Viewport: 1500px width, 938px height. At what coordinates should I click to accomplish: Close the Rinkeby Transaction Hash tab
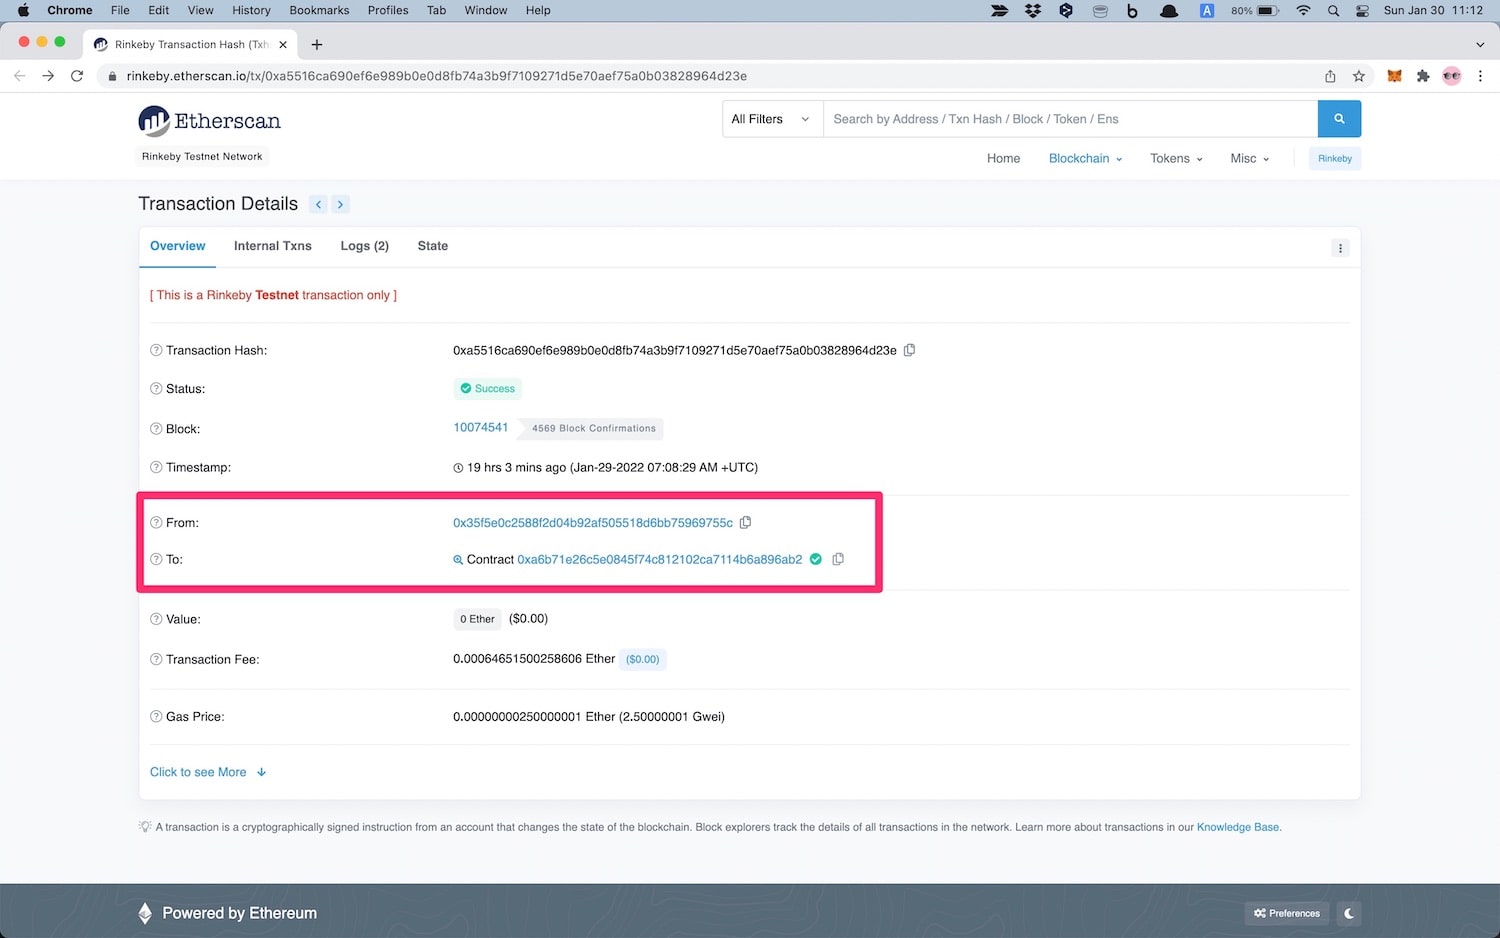283,44
